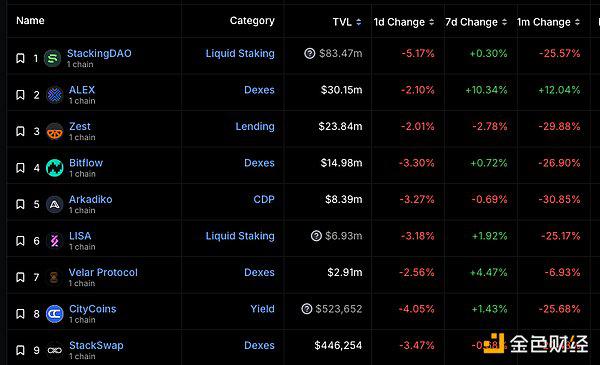Open the CDP category link
The image size is (600, 365).
[264, 199]
